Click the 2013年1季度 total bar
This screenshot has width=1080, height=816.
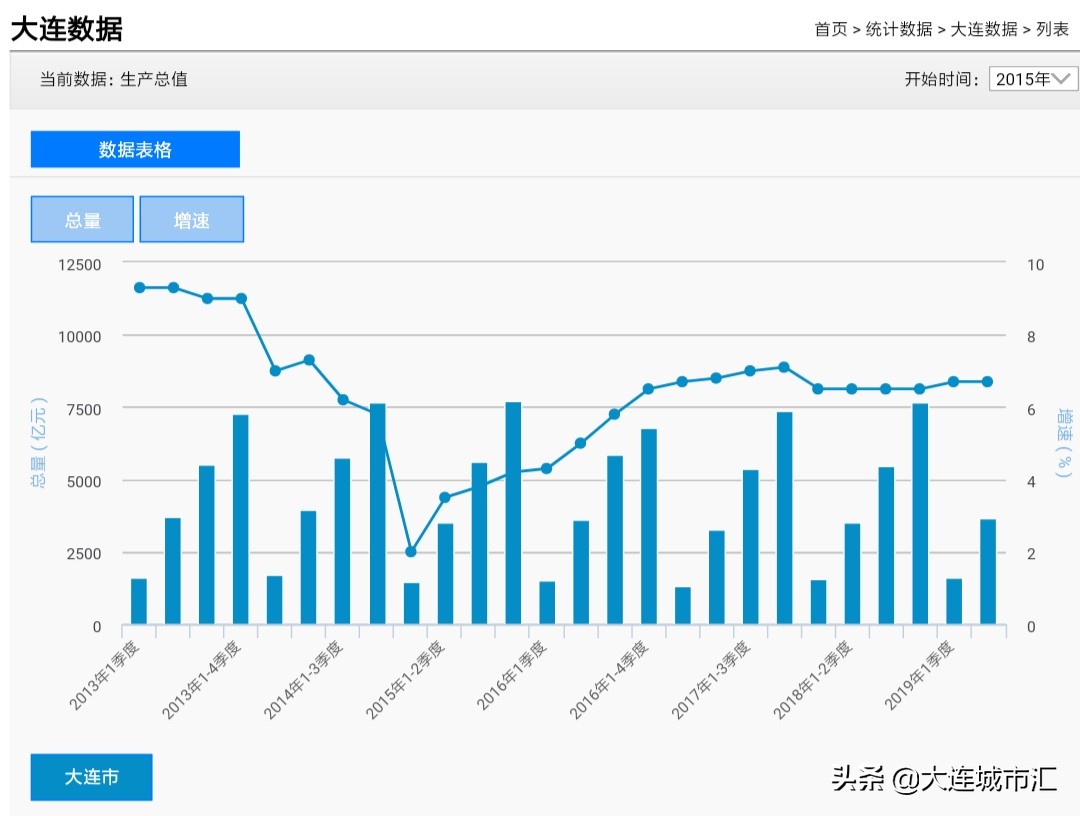(x=139, y=601)
